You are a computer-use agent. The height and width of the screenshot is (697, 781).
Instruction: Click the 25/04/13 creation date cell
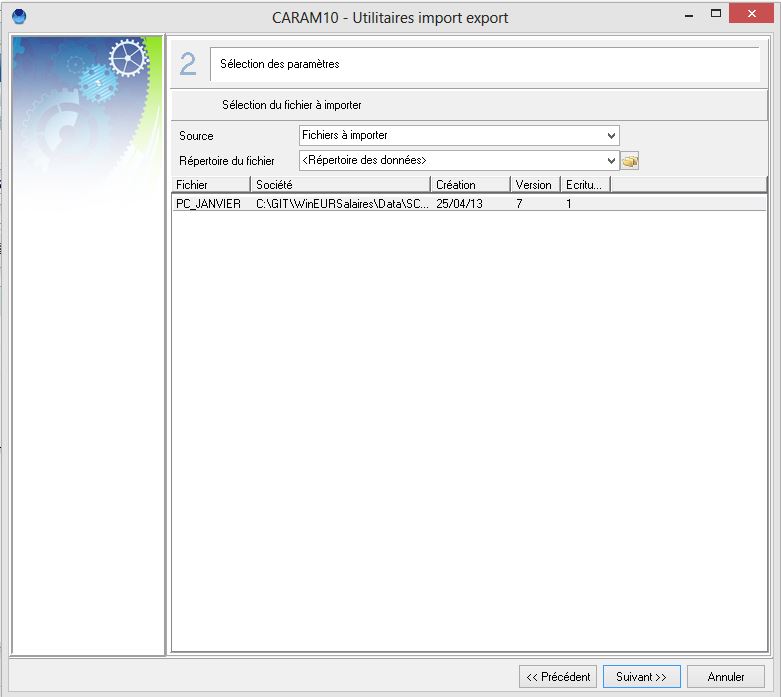(x=459, y=203)
